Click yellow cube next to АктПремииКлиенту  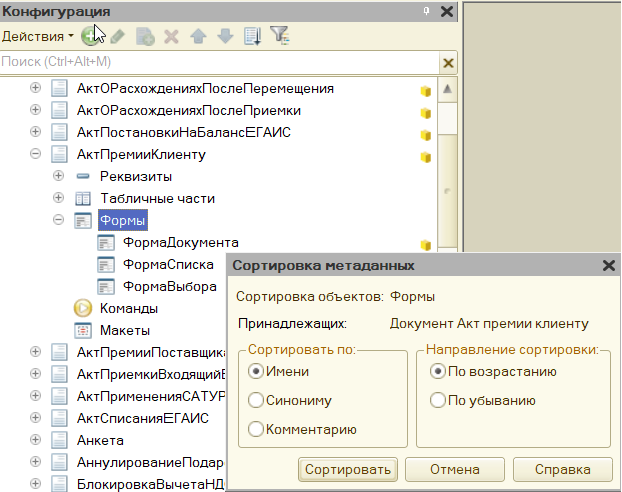(x=426, y=157)
